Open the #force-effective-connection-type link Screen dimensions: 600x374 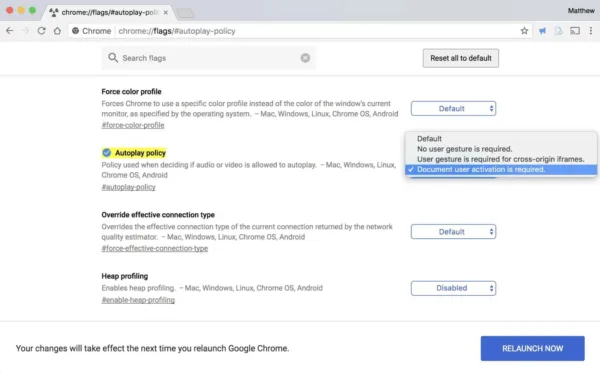(x=155, y=248)
